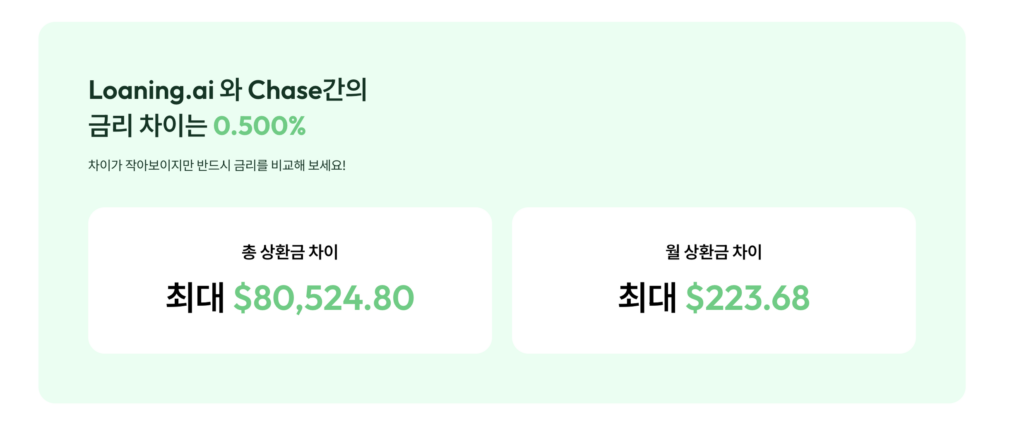Click empty green area below the cards
Image resolution: width=1024 pixels, height=441 pixels.
click(500, 380)
